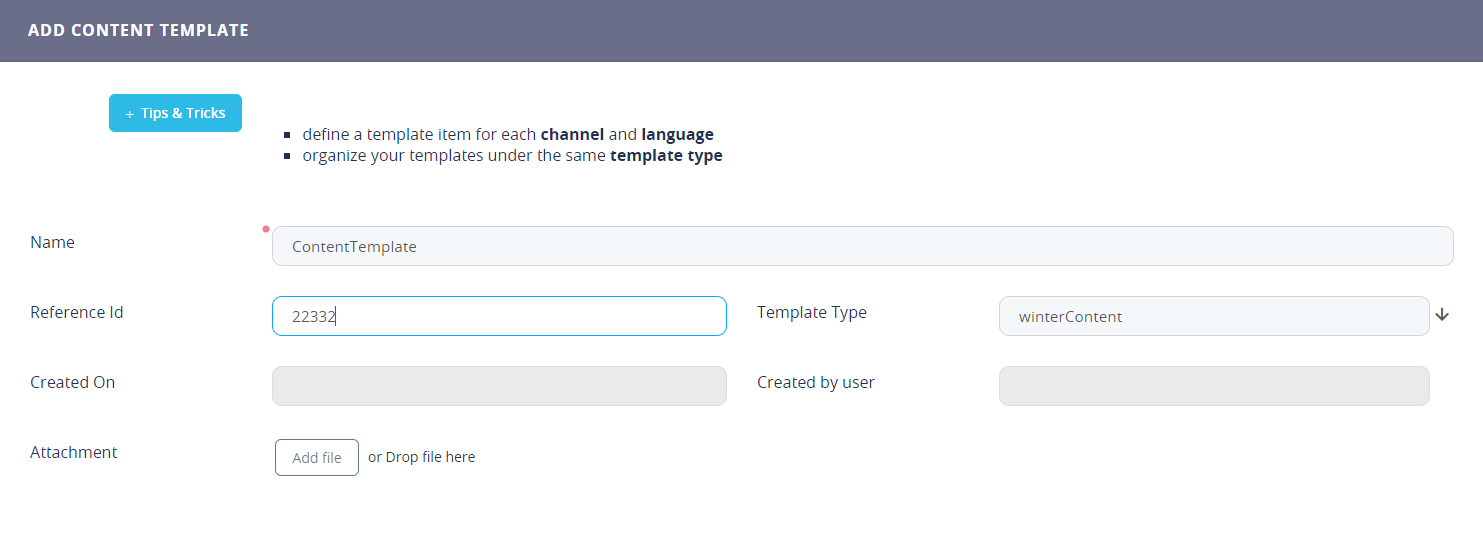Click the down arrow beside Template Type

(1442, 315)
